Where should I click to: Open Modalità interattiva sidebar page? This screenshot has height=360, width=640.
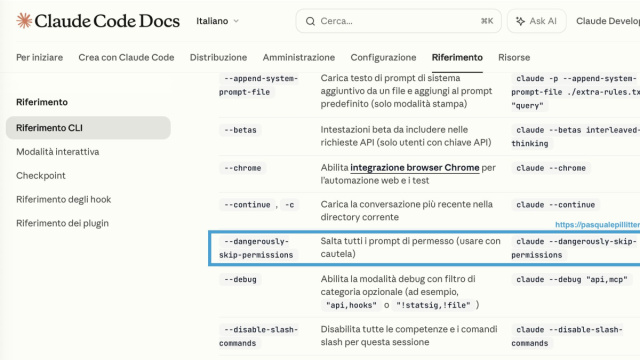click(58, 152)
